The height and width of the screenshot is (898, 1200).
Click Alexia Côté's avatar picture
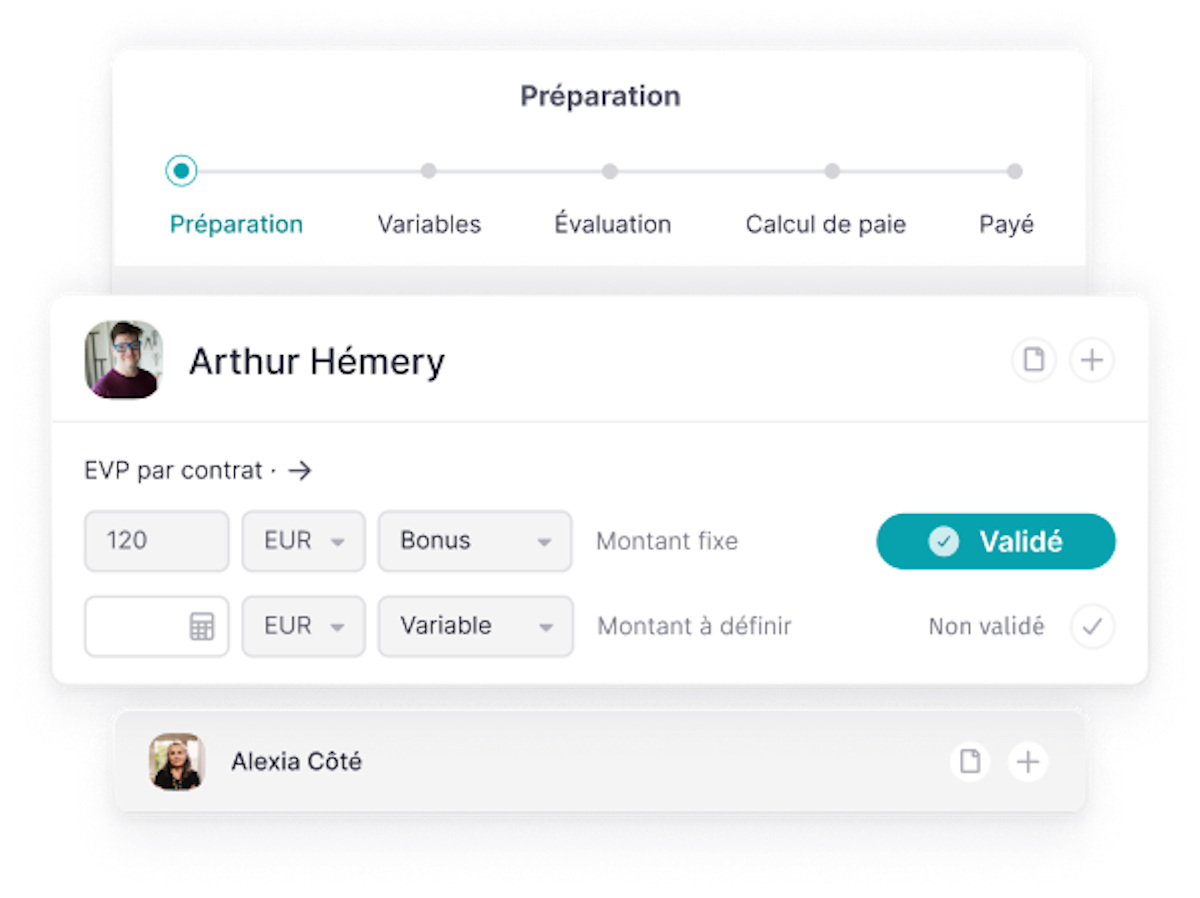pyautogui.click(x=177, y=762)
